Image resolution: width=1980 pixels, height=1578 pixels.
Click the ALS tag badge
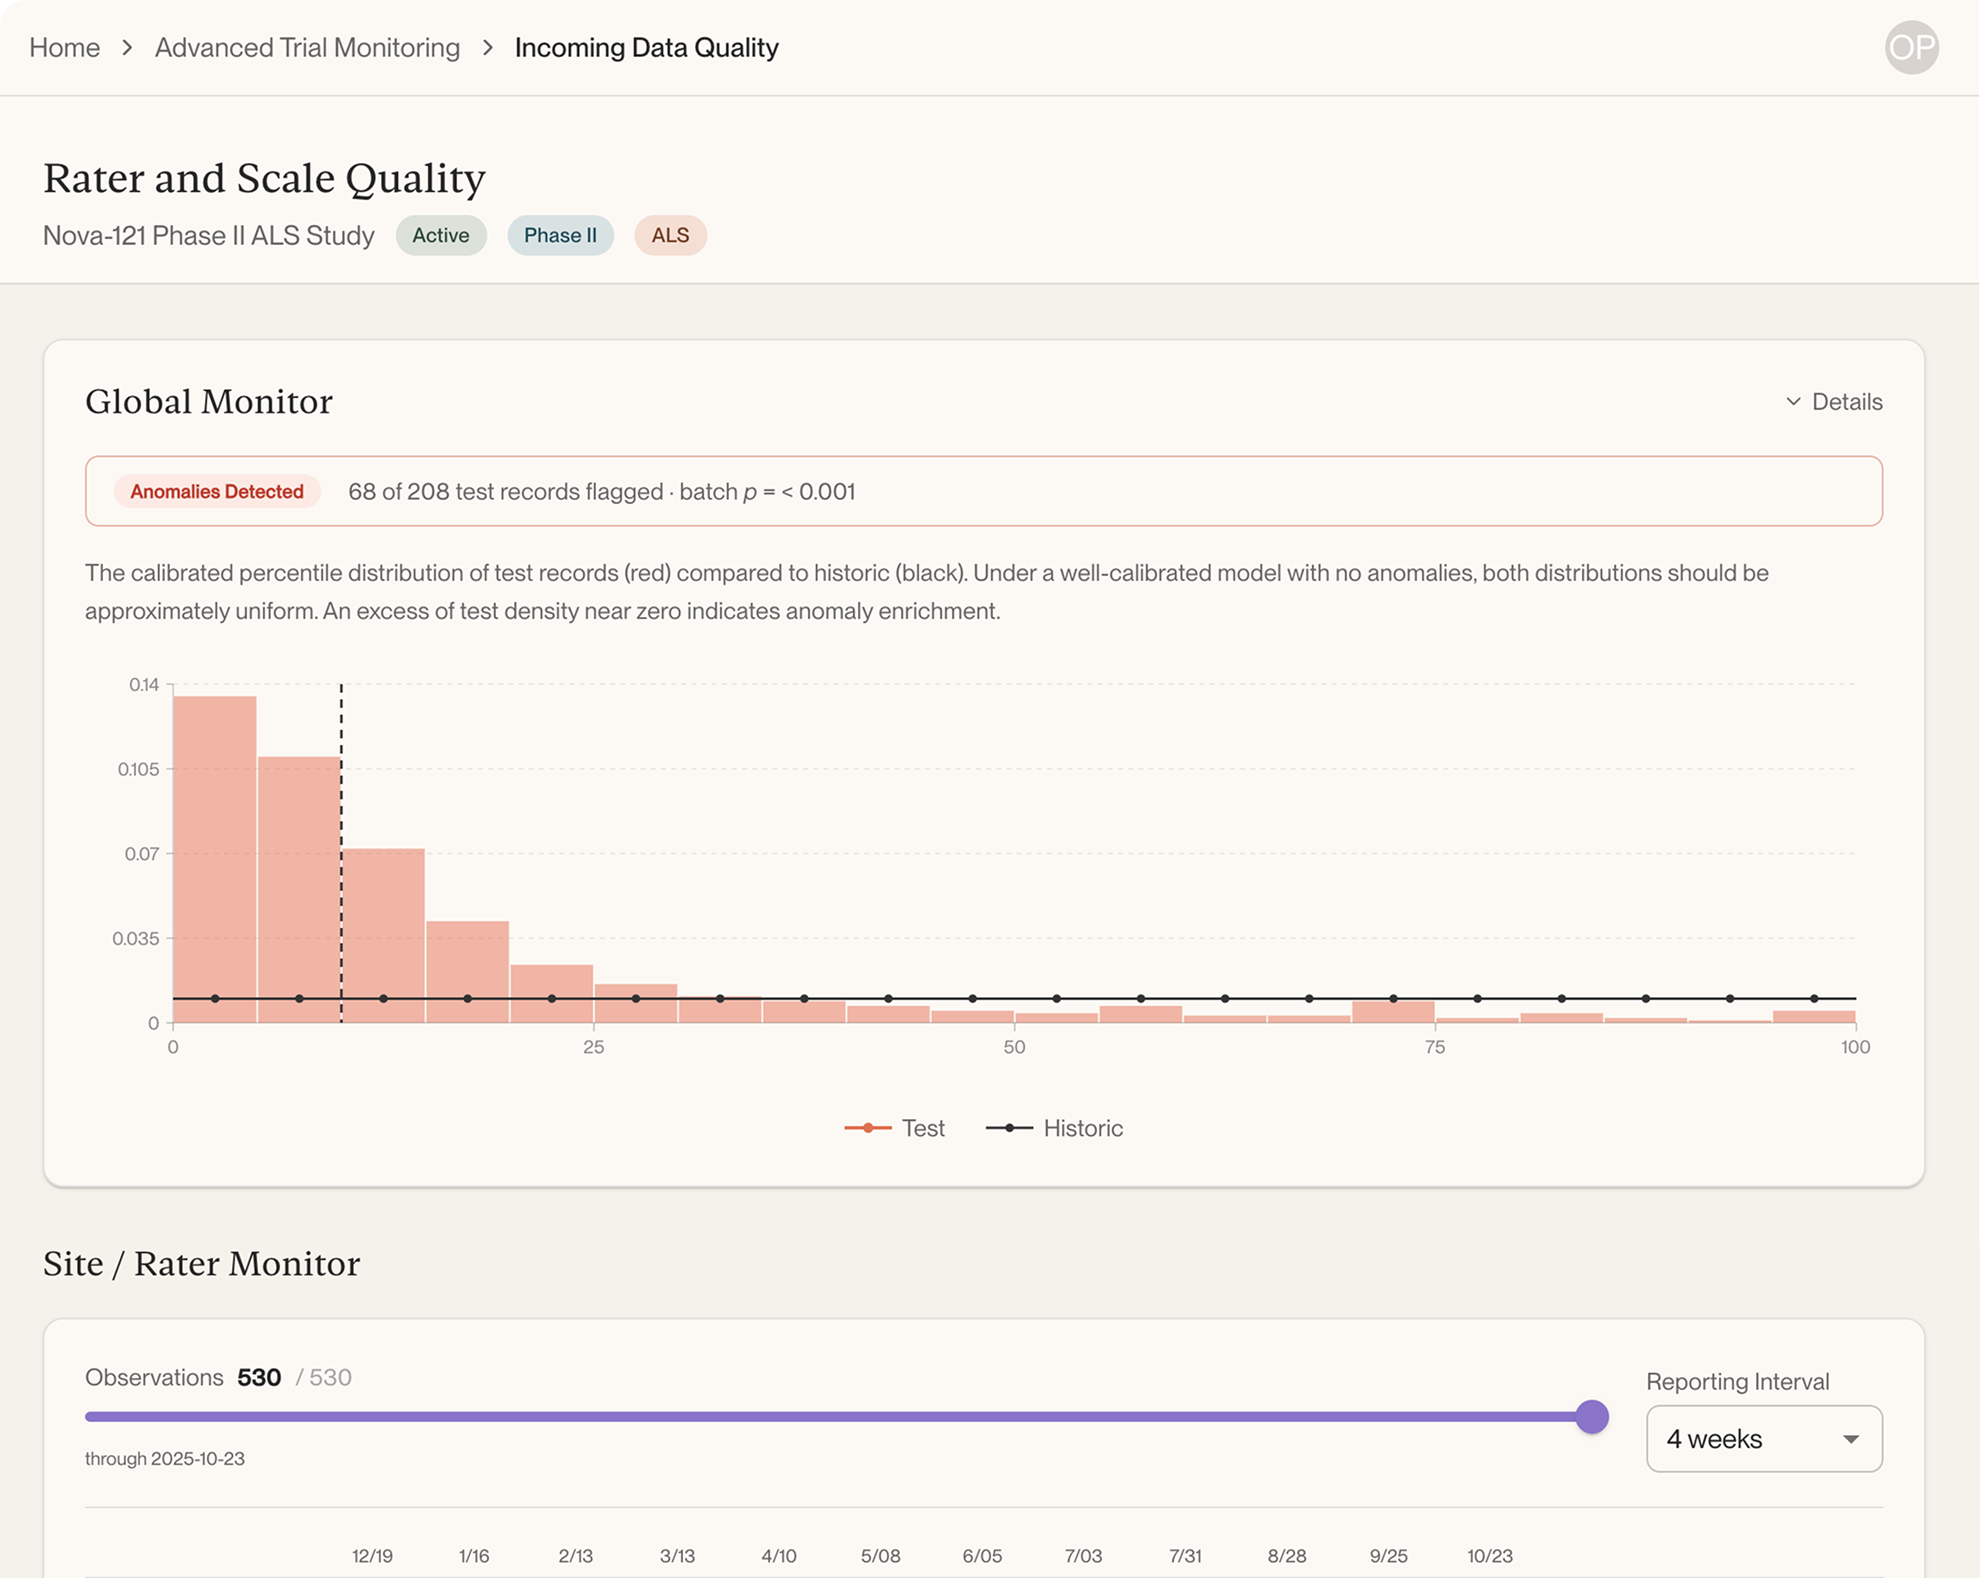click(x=670, y=235)
